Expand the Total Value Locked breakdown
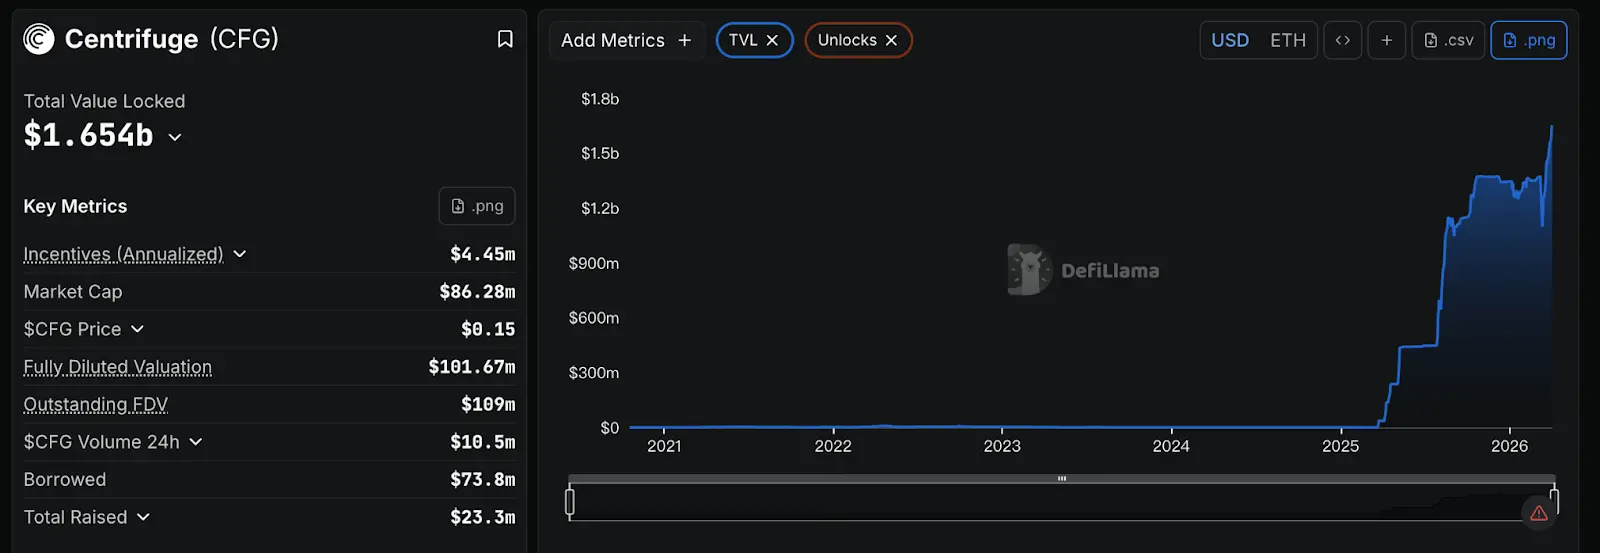1600x553 pixels. pyautogui.click(x=175, y=137)
